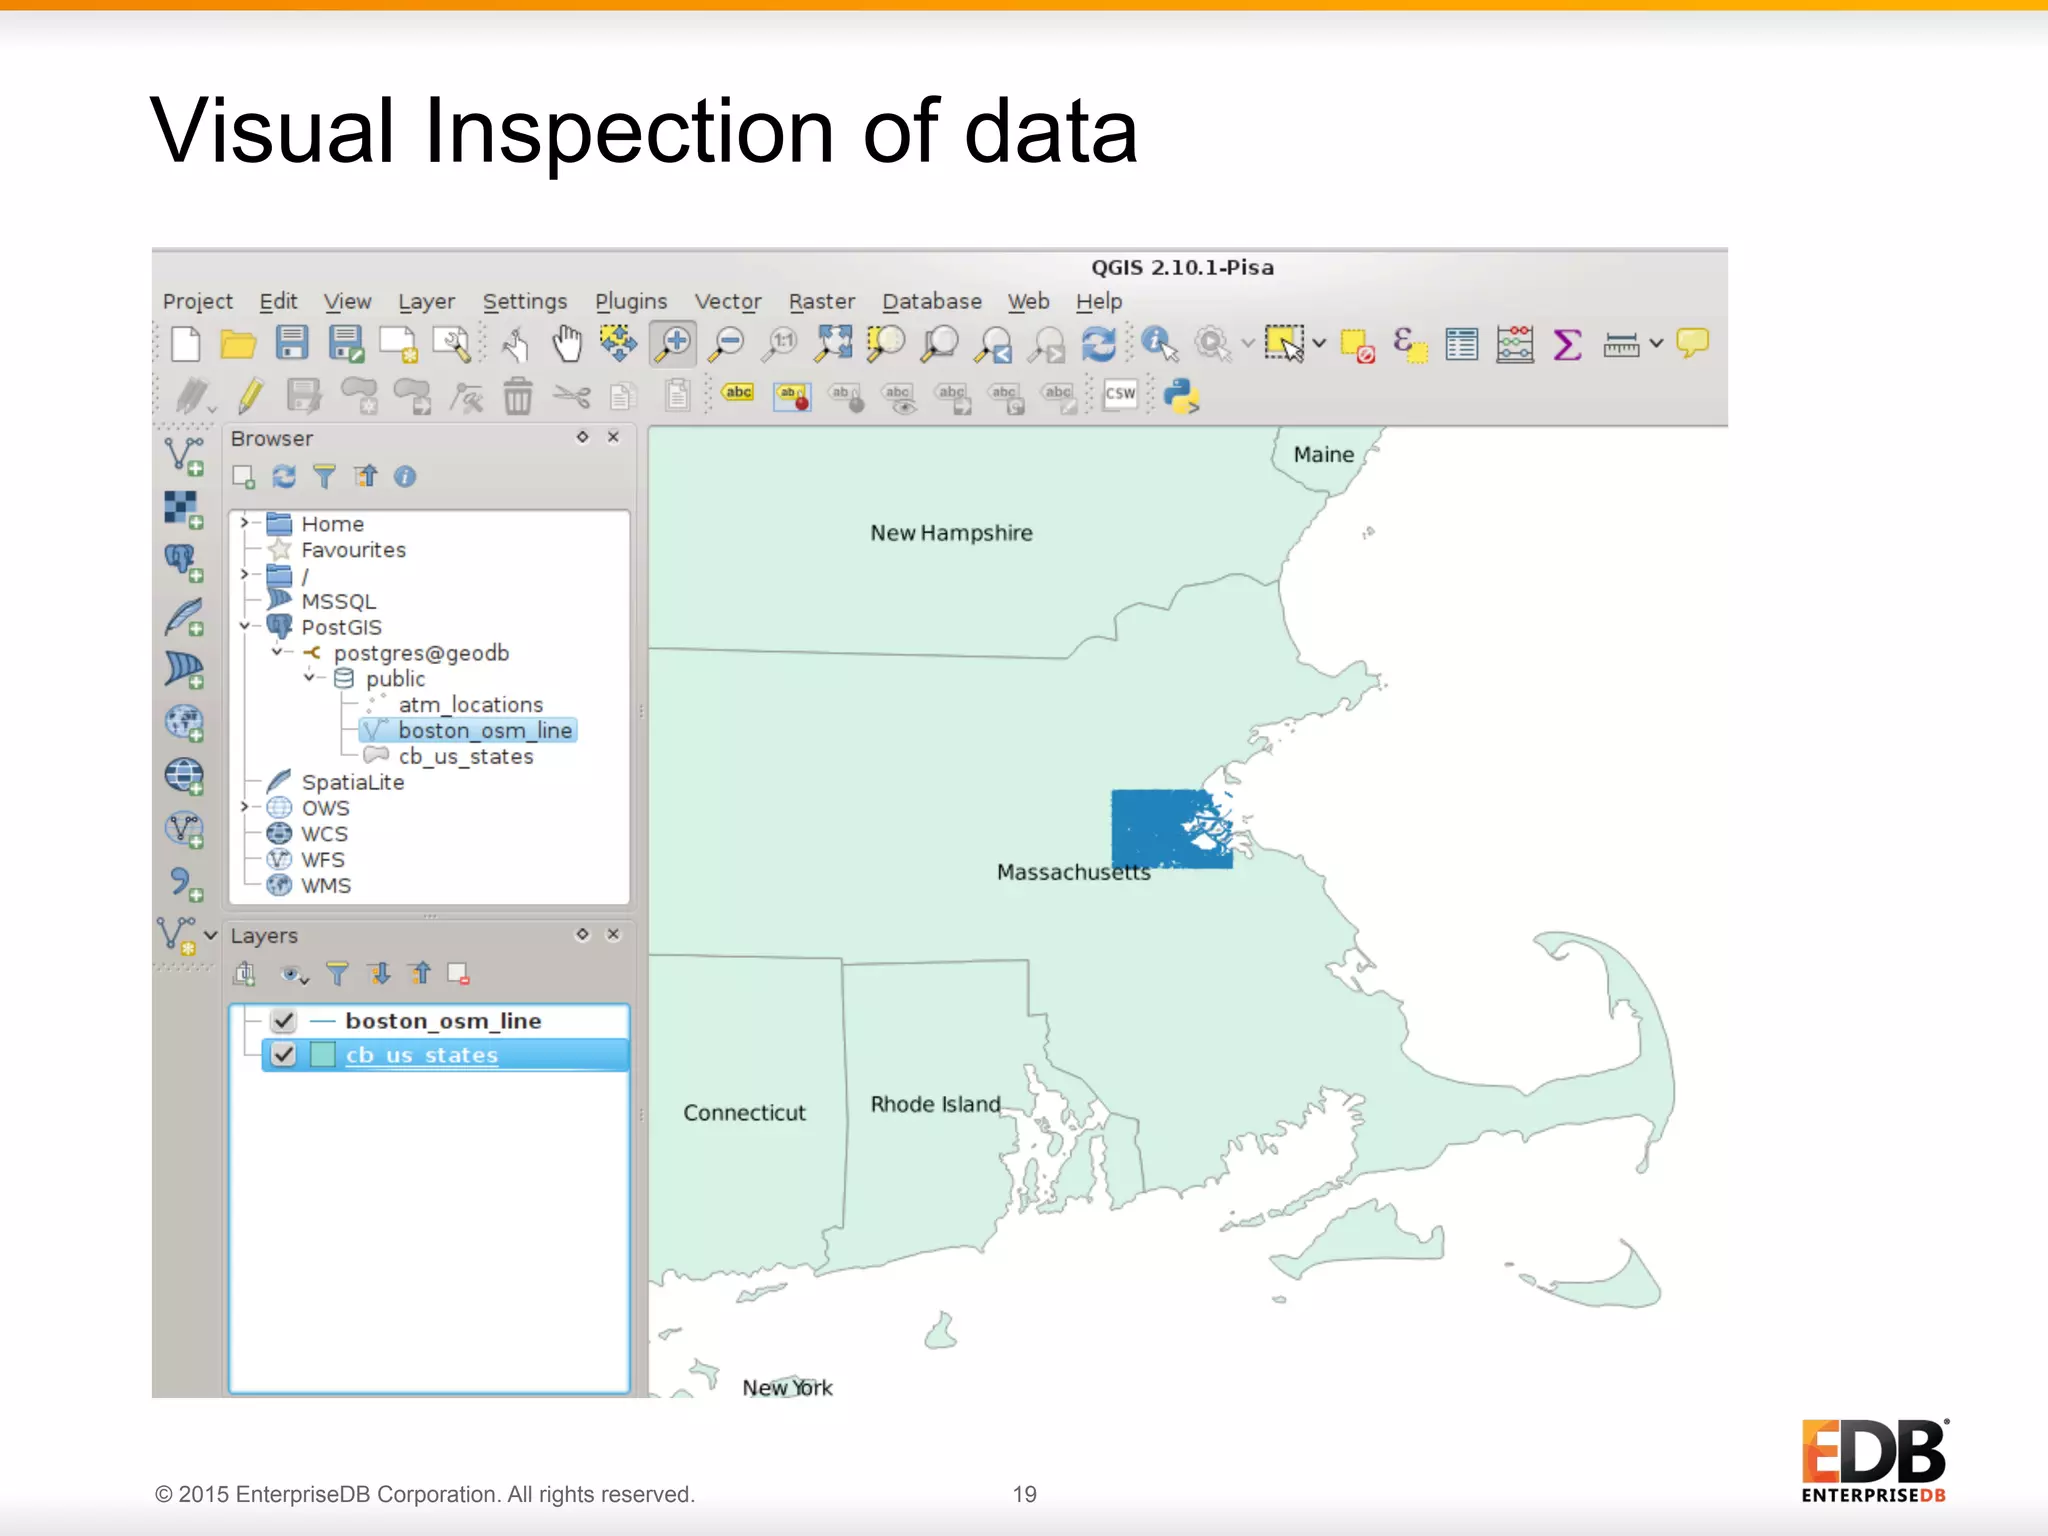Click Add Vector Layer sidebar icon
Image resolution: width=2048 pixels, height=1536 pixels.
(x=184, y=457)
